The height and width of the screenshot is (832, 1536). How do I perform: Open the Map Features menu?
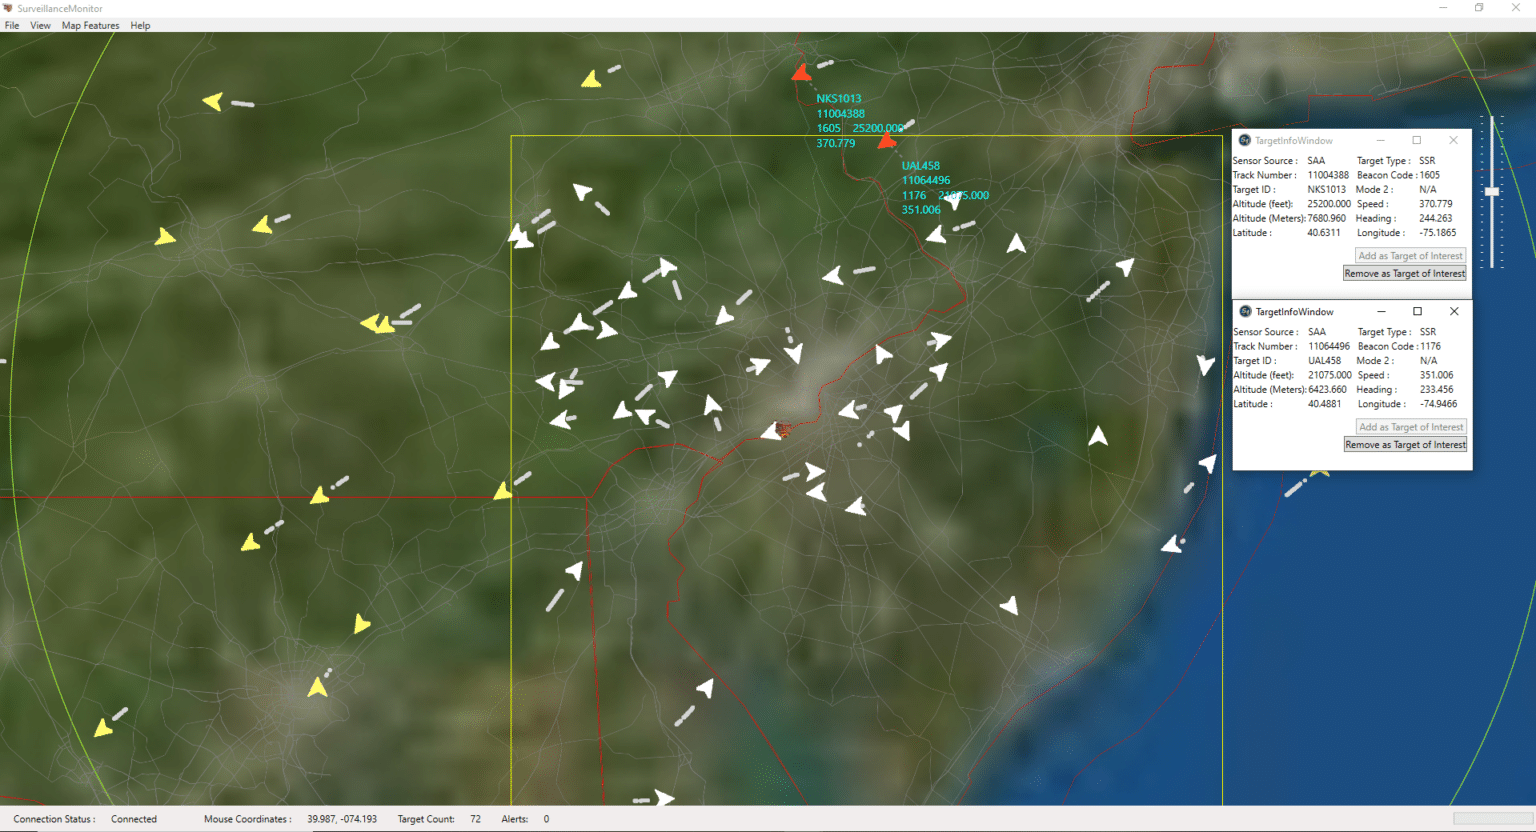click(x=90, y=25)
